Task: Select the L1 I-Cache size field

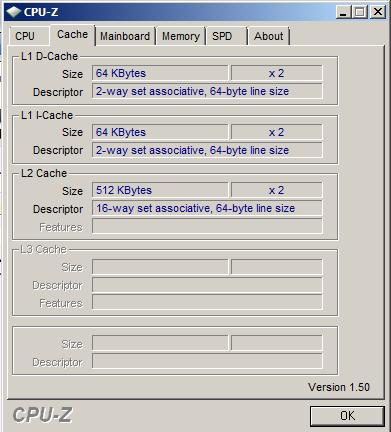Action: (160, 132)
